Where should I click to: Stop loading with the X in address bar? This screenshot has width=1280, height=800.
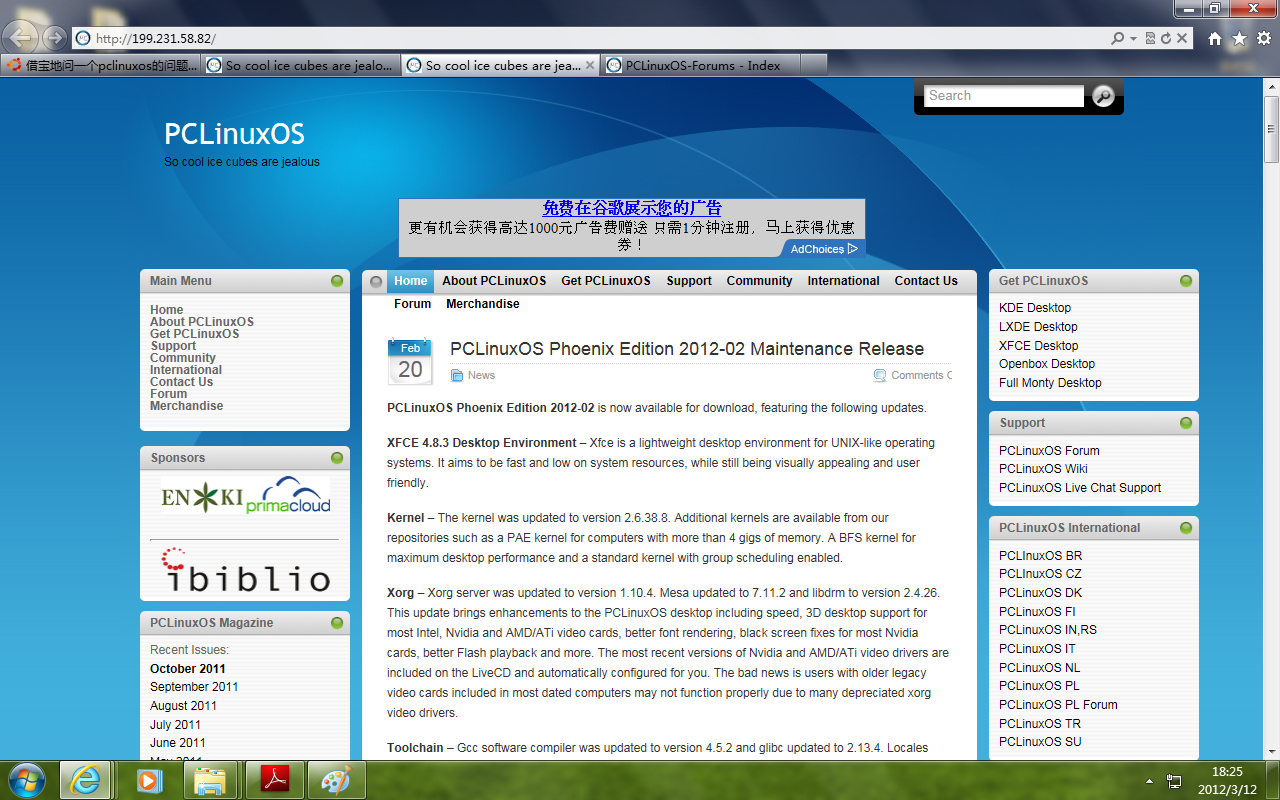(x=1182, y=38)
